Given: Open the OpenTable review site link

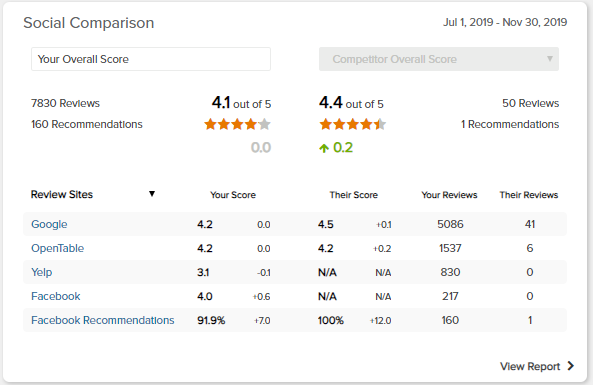Looking at the screenshot, I should pyautogui.click(x=57, y=248).
